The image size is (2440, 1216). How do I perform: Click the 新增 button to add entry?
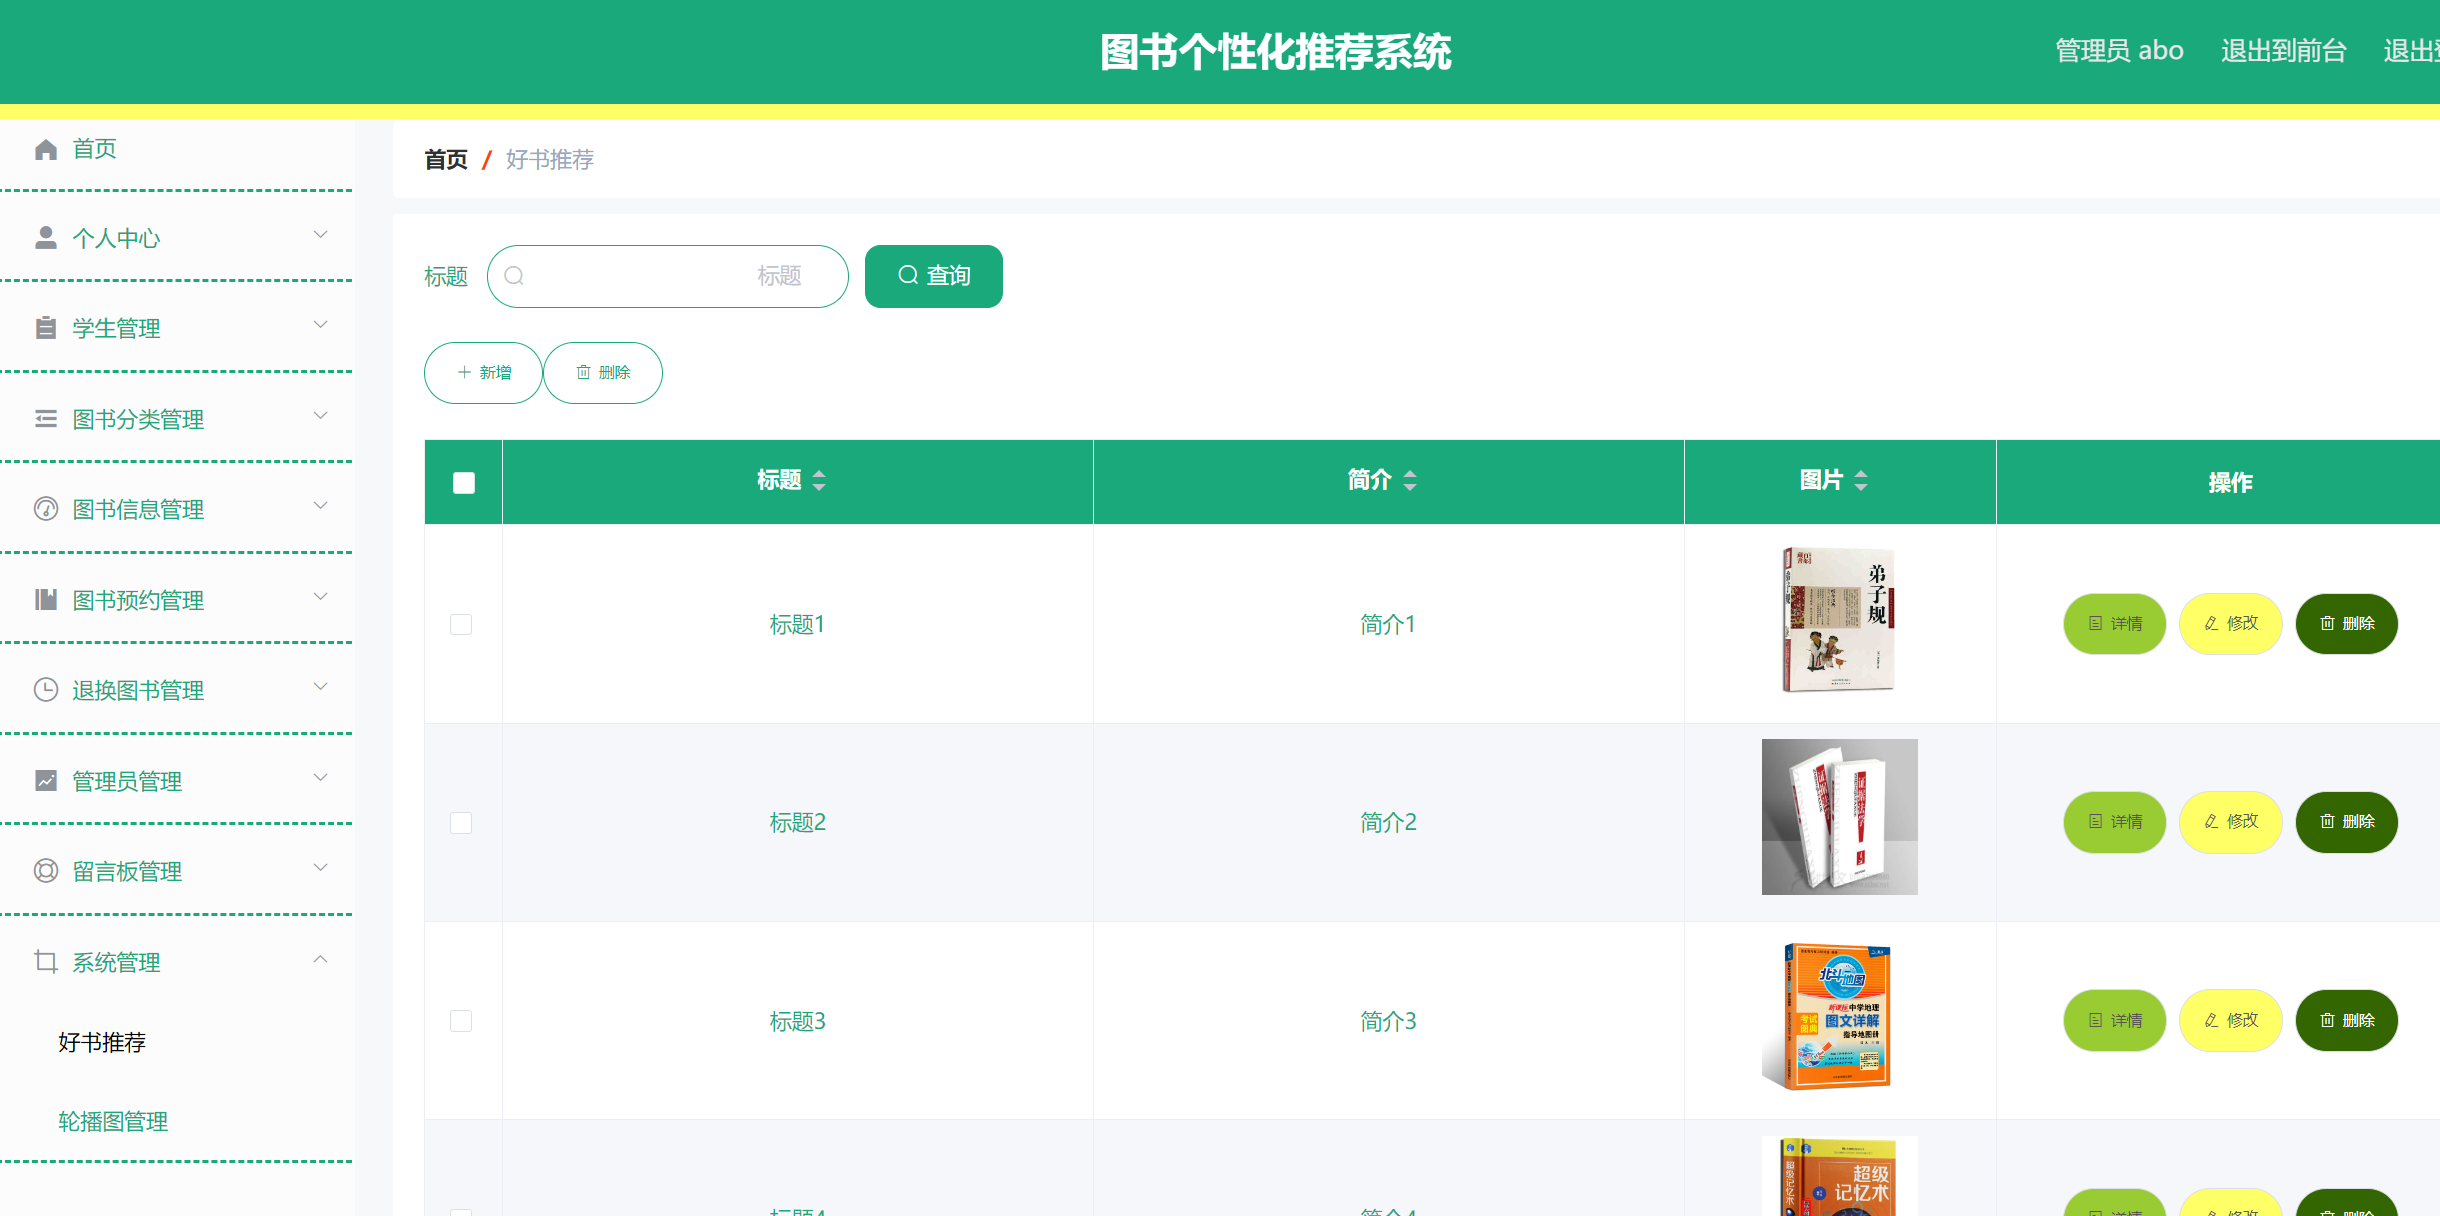pyautogui.click(x=483, y=372)
